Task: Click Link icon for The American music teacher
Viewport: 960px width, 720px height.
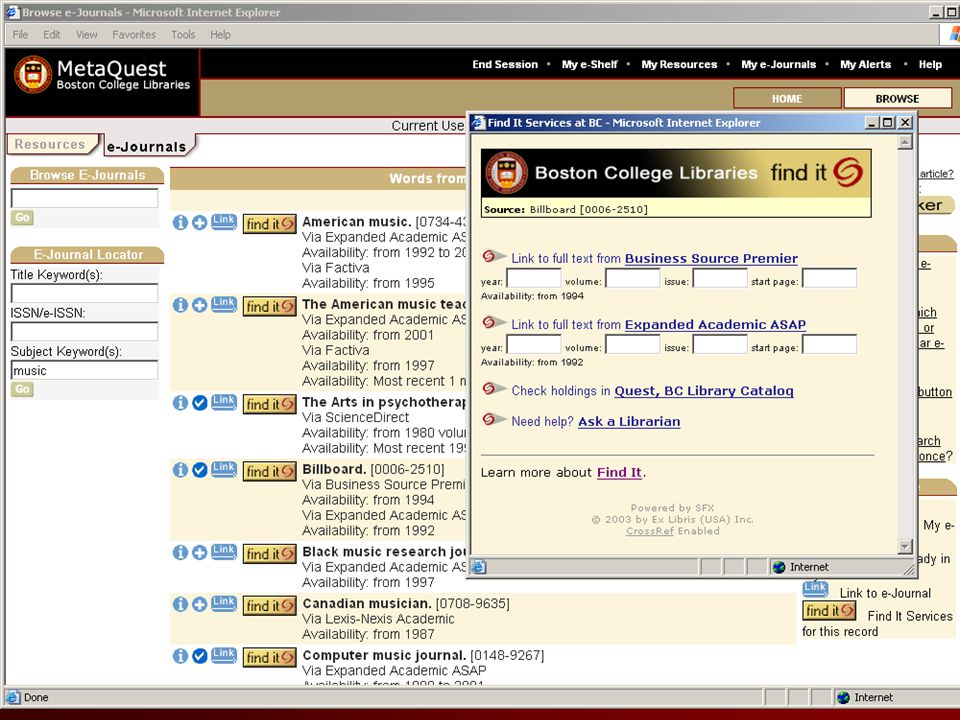Action: coord(224,304)
